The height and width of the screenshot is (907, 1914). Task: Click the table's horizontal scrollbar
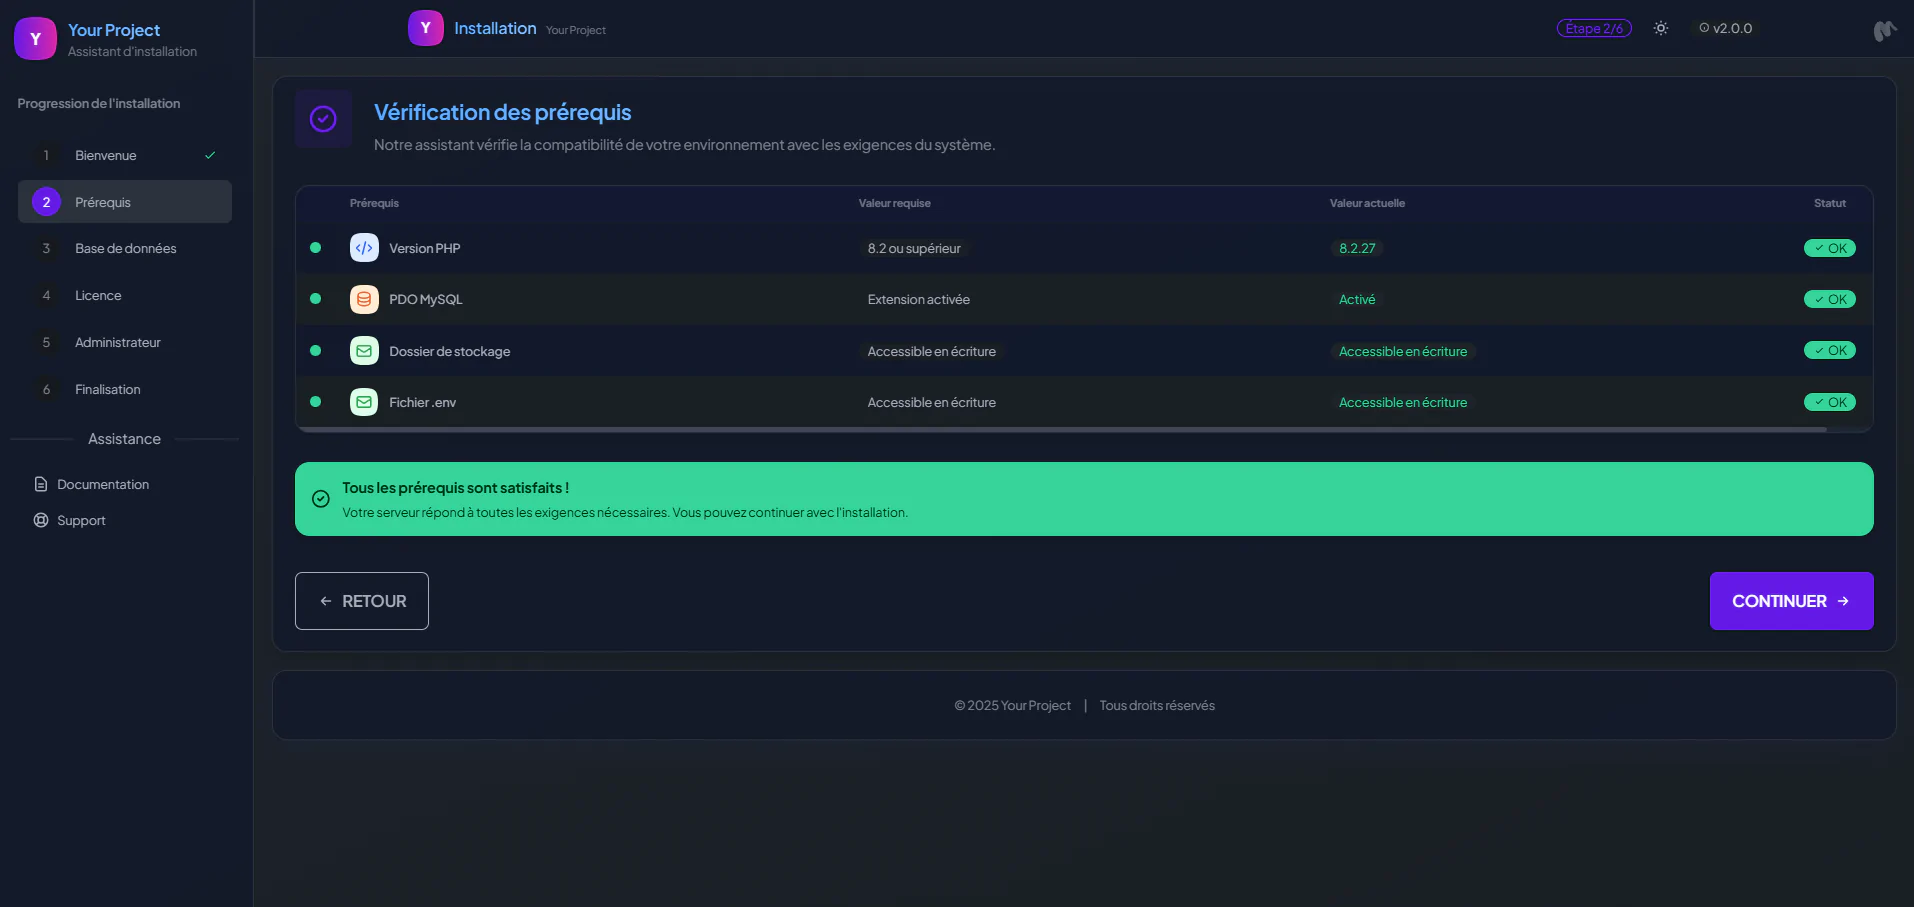[x=1062, y=430]
